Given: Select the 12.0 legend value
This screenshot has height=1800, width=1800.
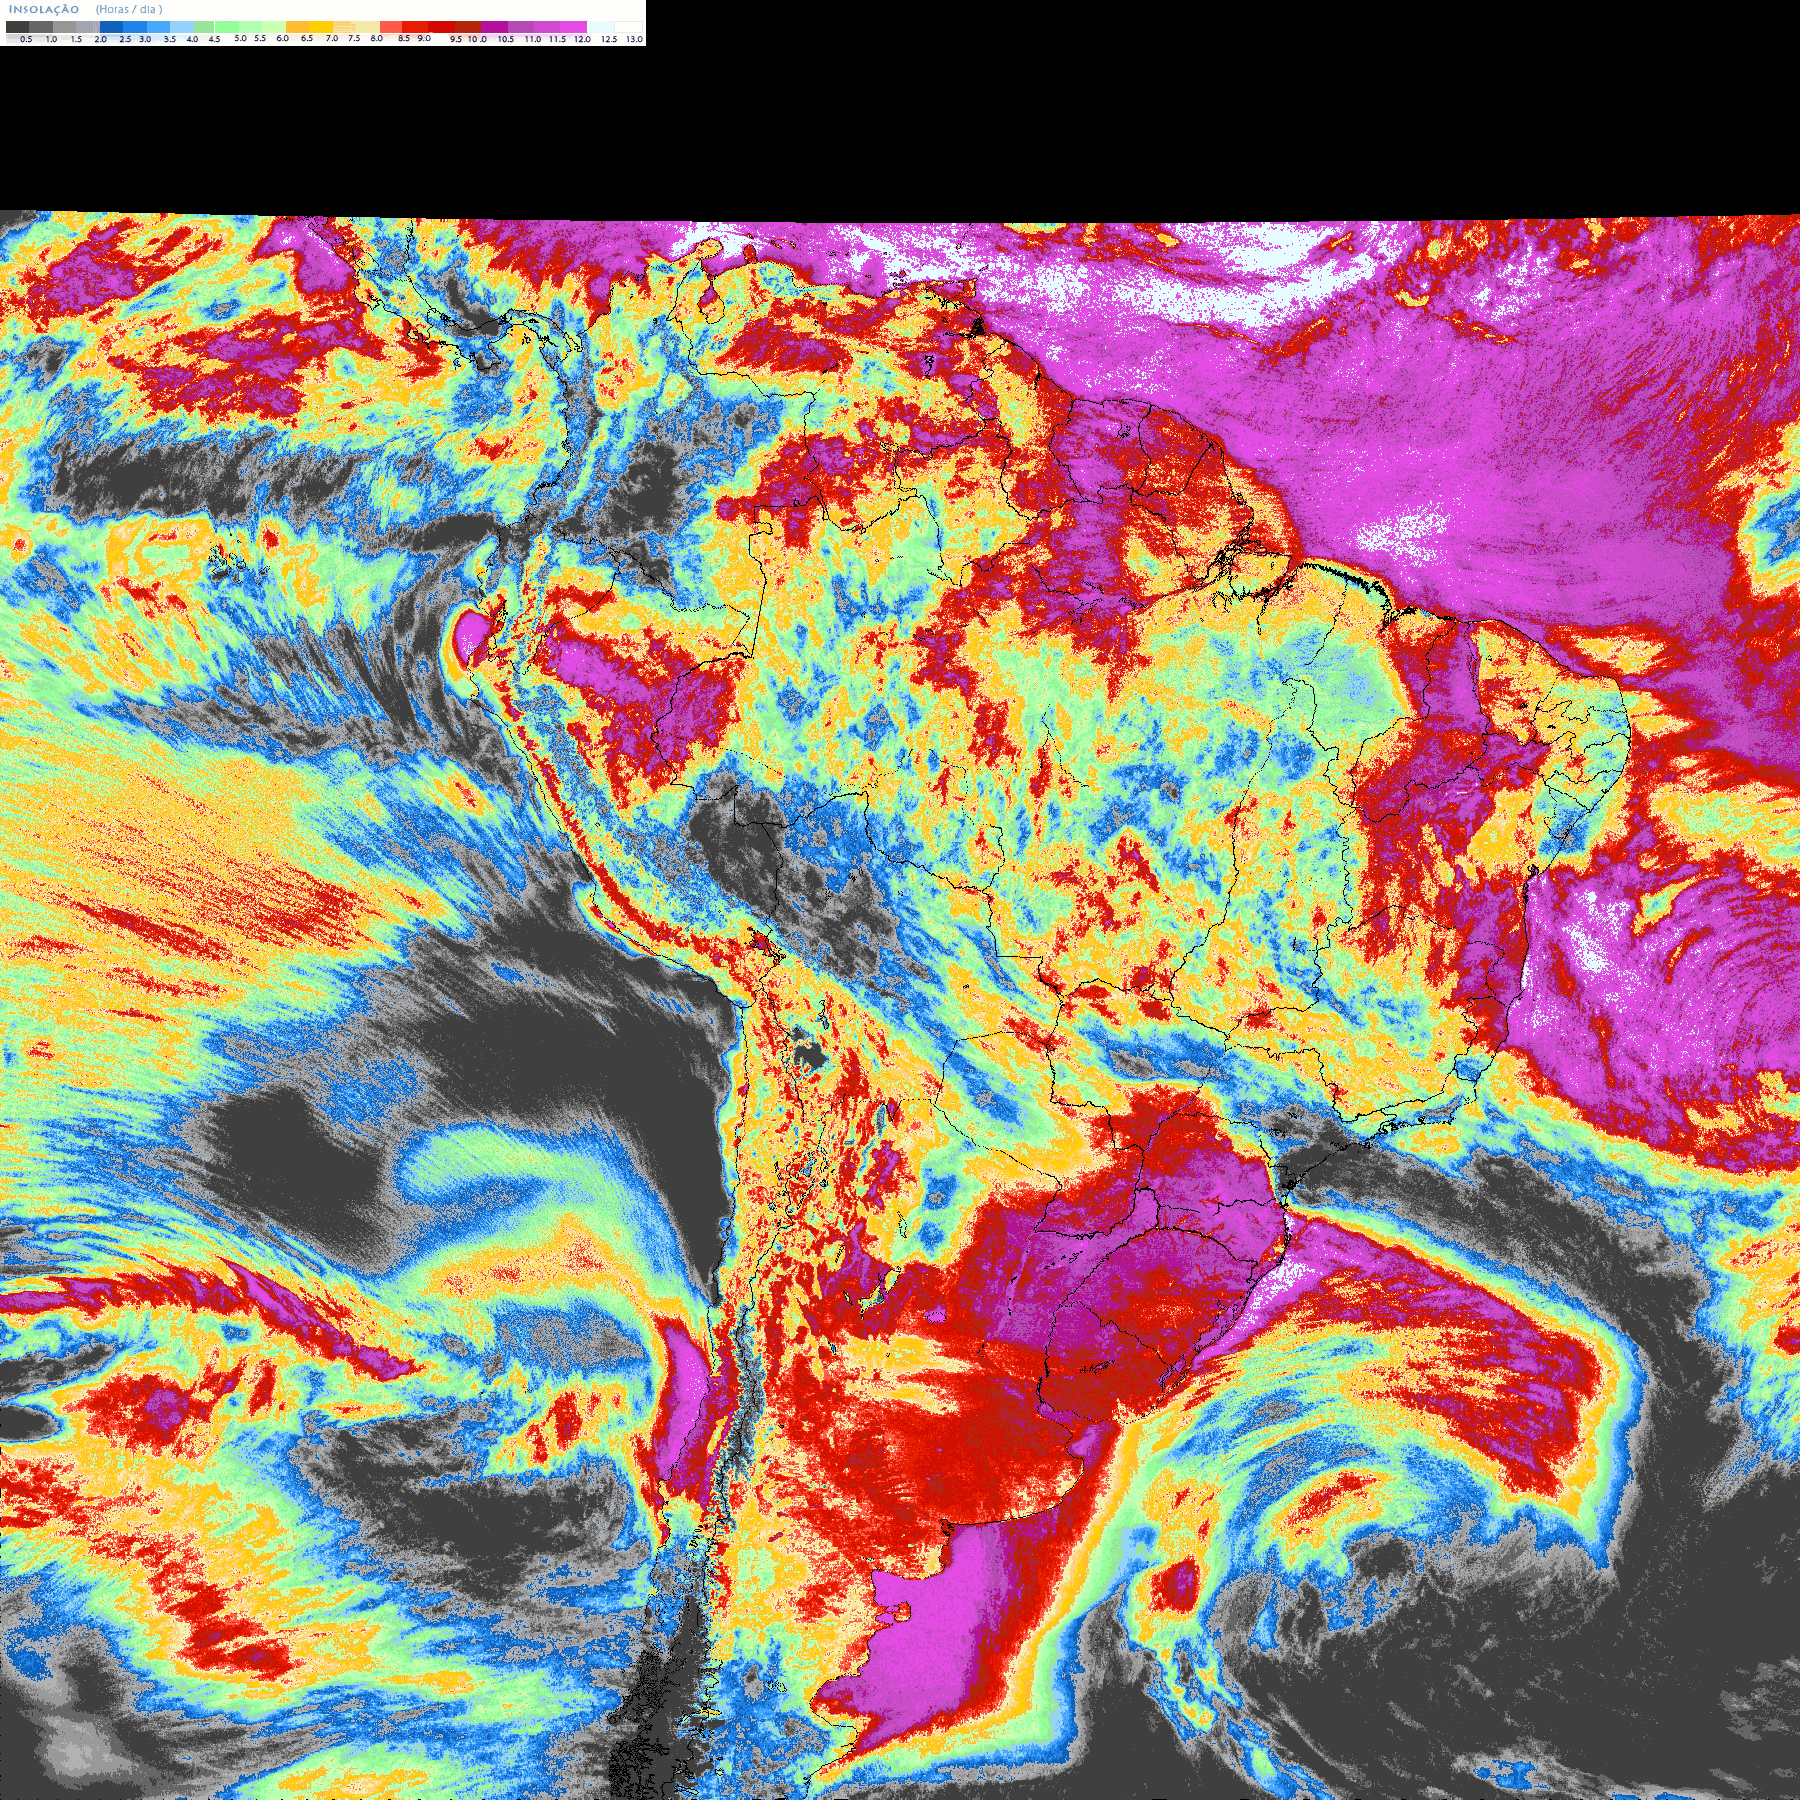Looking at the screenshot, I should [582, 39].
